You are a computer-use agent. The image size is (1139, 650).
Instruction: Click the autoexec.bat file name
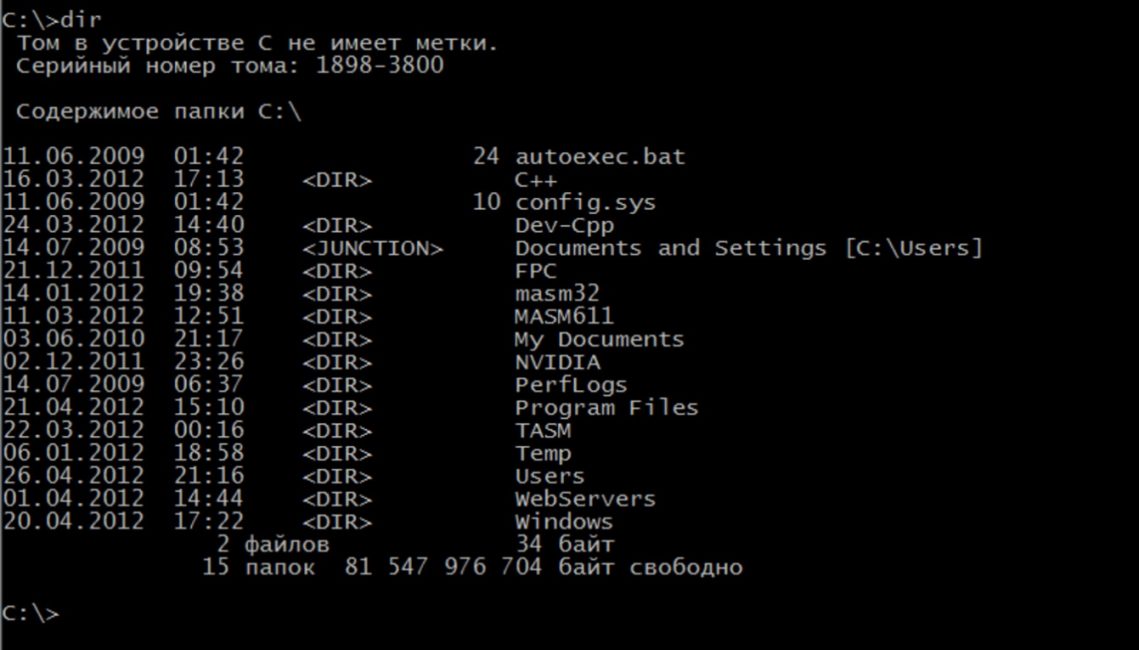pos(600,156)
